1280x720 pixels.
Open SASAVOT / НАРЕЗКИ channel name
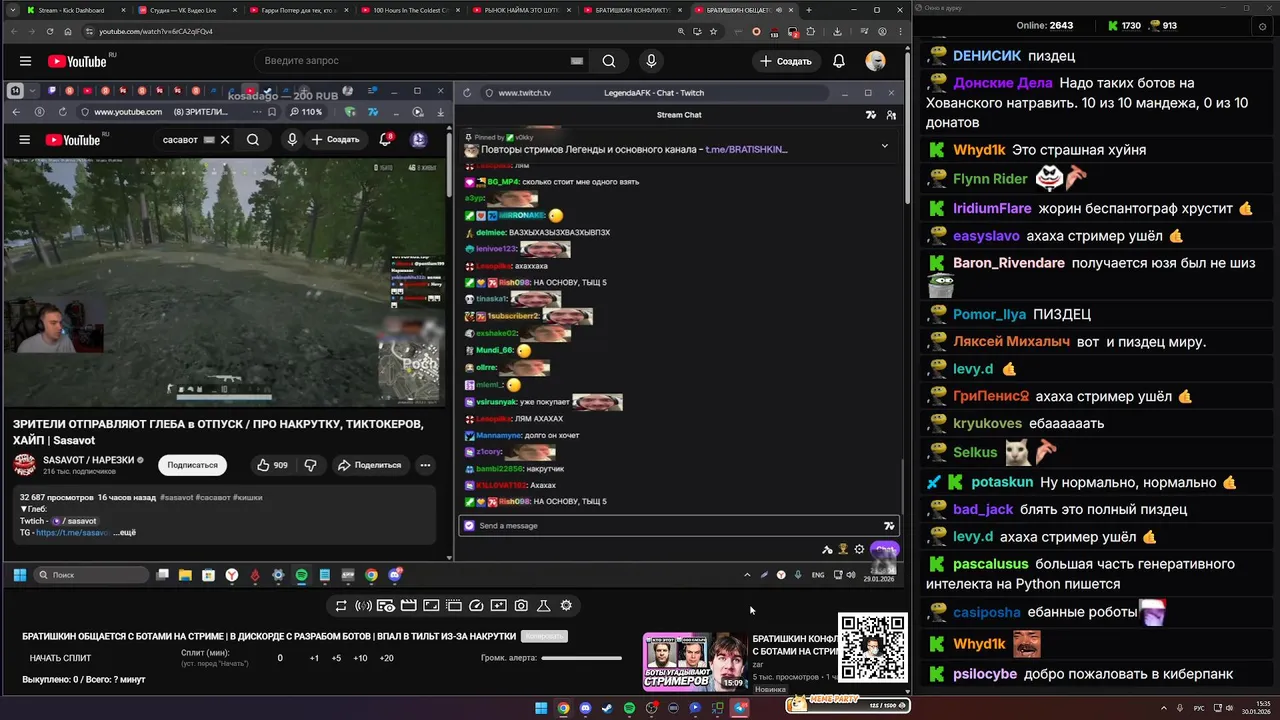(x=88, y=460)
